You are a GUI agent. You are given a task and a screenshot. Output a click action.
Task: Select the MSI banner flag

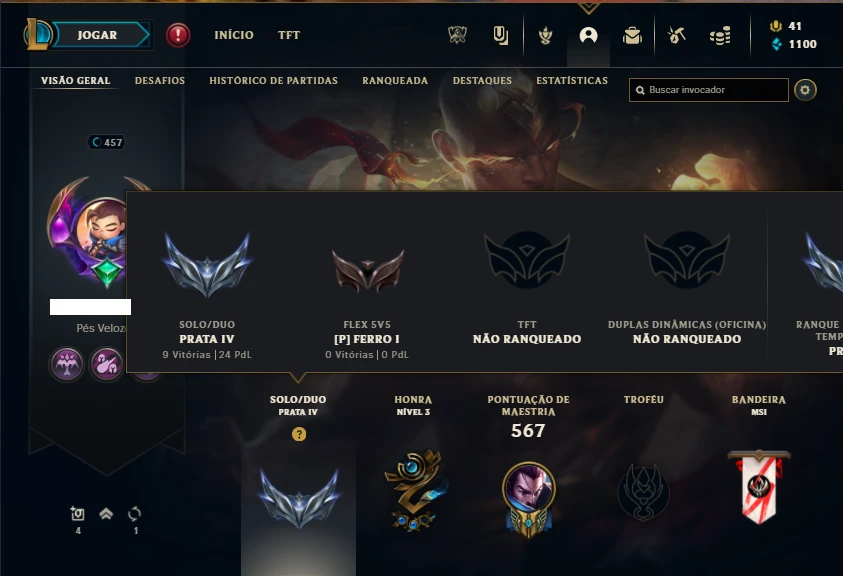(x=759, y=487)
